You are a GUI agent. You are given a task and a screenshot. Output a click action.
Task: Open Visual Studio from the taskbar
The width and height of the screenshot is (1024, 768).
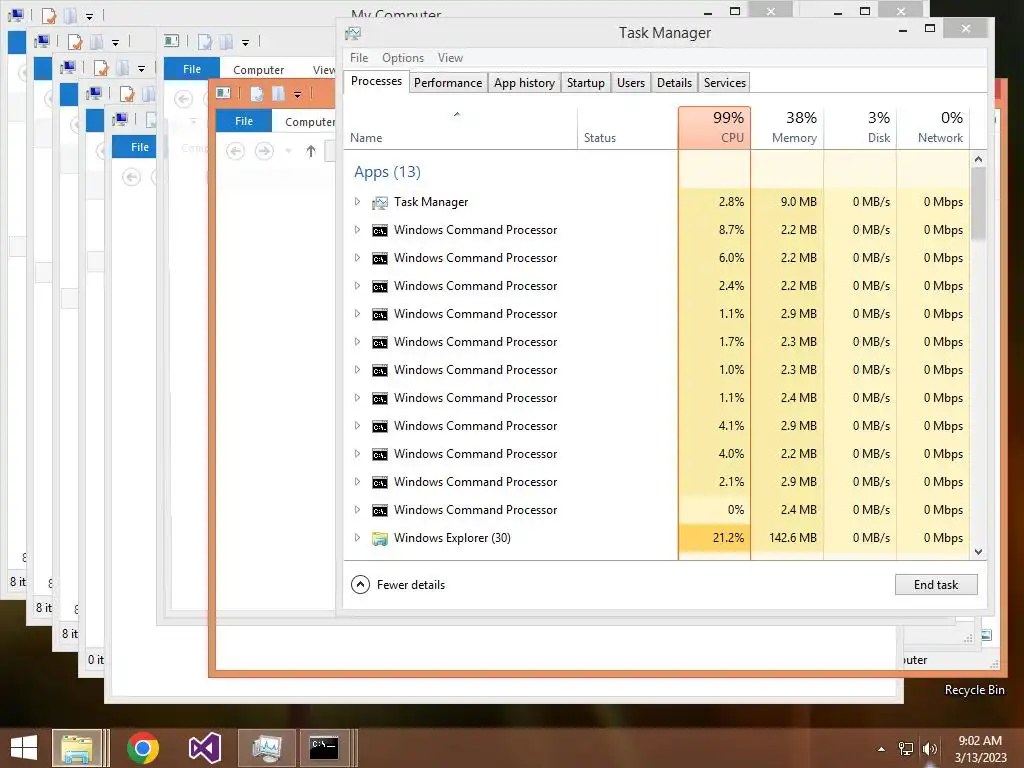tap(204, 748)
